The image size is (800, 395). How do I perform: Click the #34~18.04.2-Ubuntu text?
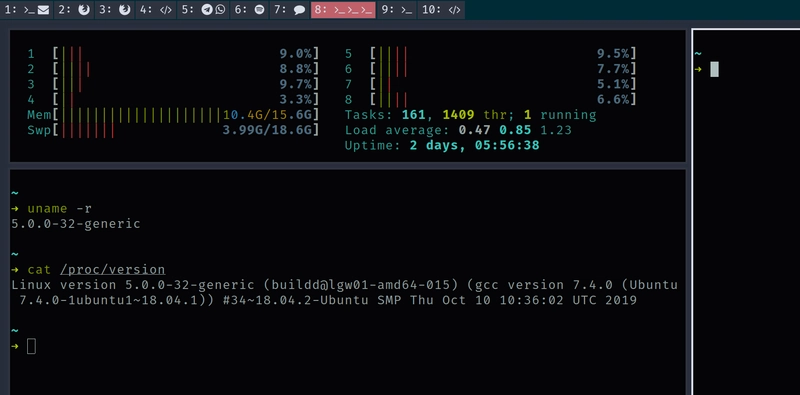296,300
